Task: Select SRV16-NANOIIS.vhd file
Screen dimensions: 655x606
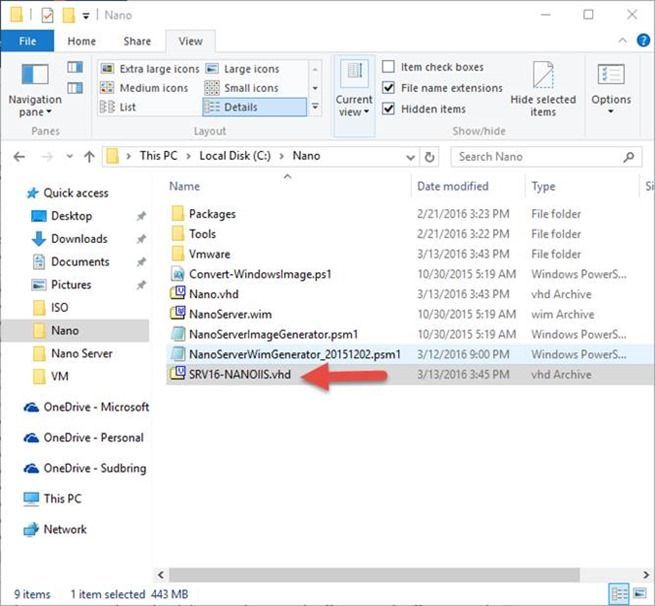Action: [x=231, y=374]
